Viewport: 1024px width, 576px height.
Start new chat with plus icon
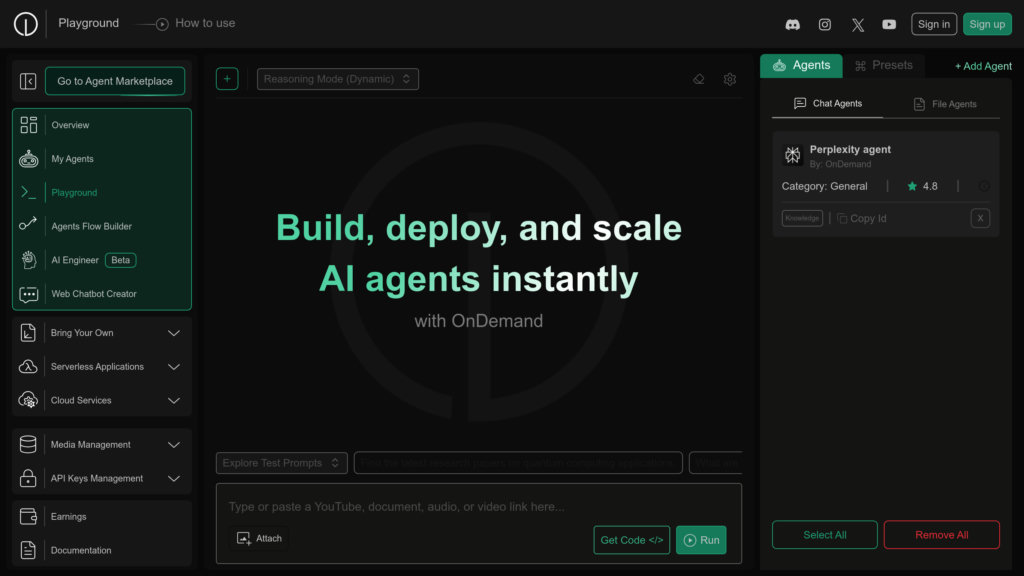pos(227,79)
